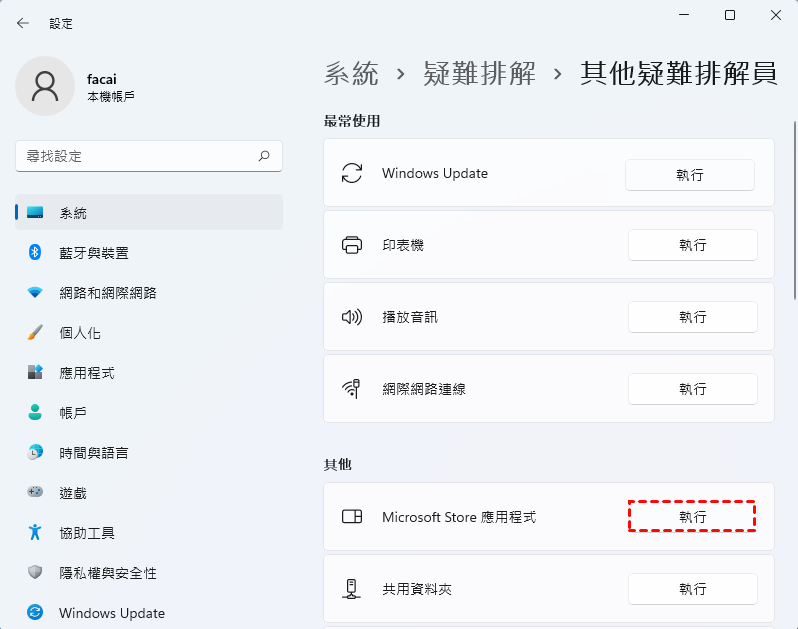Click the 播放音訊 speaker icon
Viewport: 798px width, 629px height.
[x=352, y=317]
